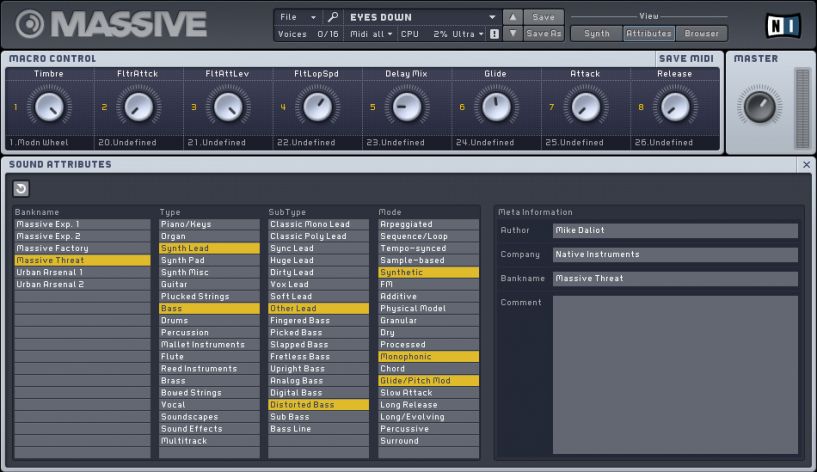The height and width of the screenshot is (472, 817).
Task: Switch to the Attributes view
Action: click(x=649, y=33)
